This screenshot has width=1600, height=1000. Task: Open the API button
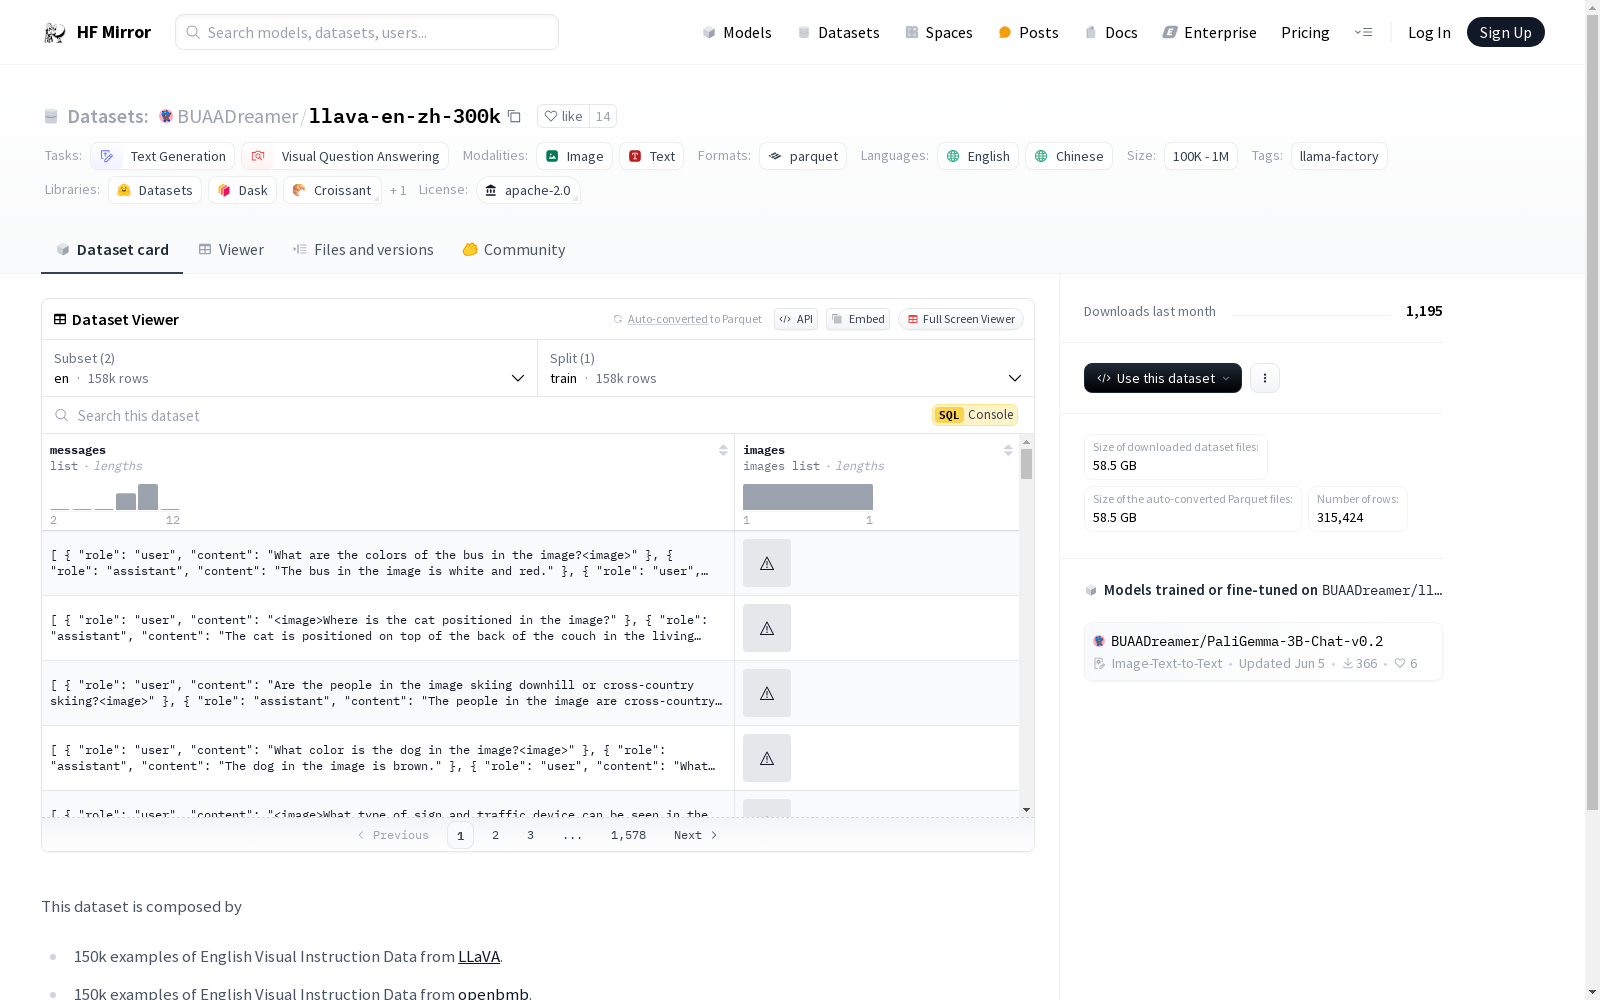tap(796, 319)
